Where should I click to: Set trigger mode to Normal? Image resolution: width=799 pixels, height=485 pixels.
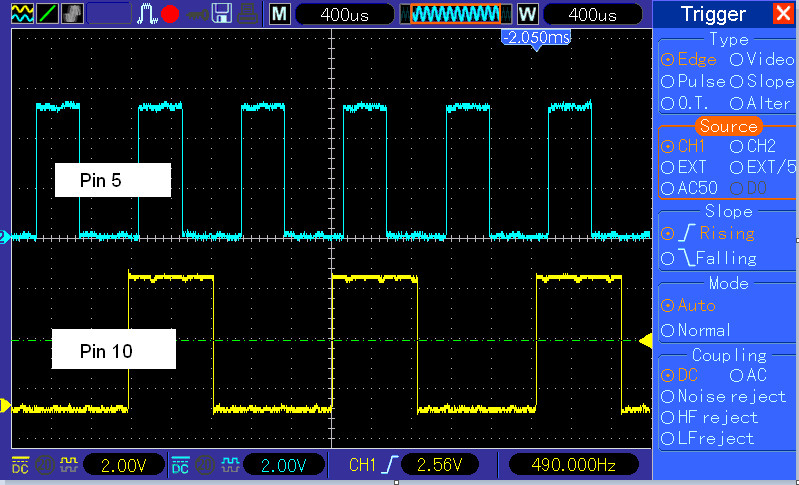point(696,330)
